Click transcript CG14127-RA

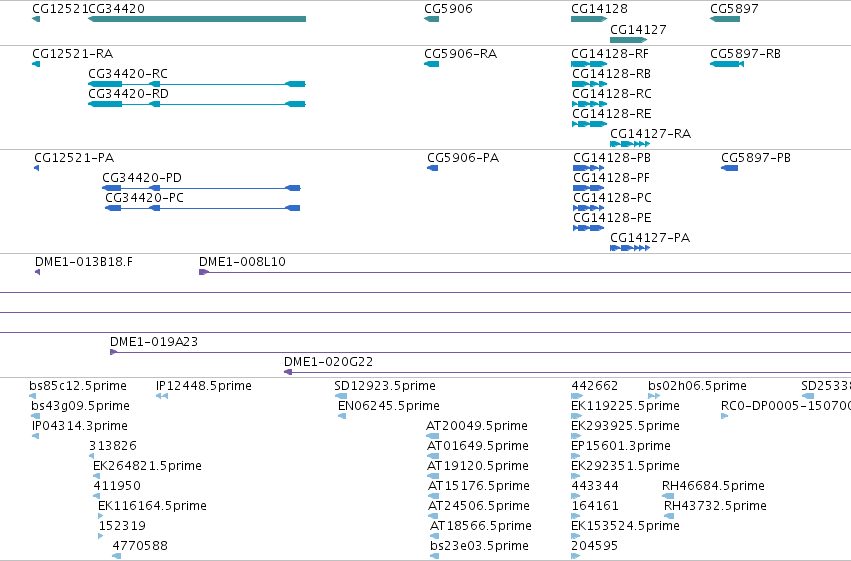coord(630,144)
